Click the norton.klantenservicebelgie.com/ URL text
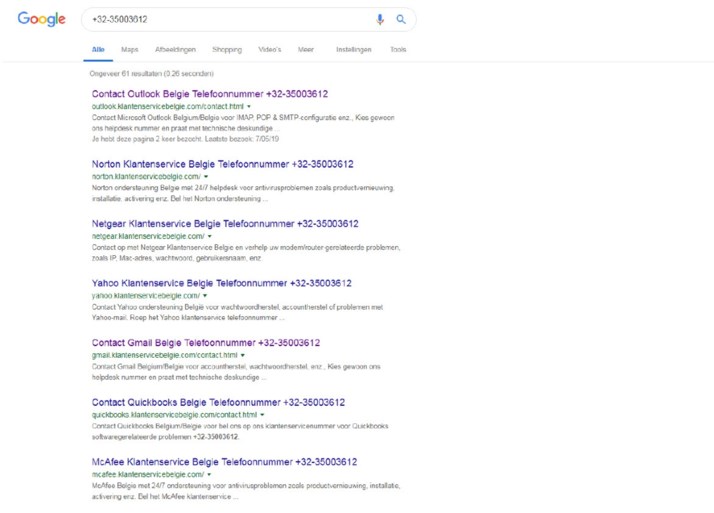Screen dimensions: 714x513 [146, 177]
